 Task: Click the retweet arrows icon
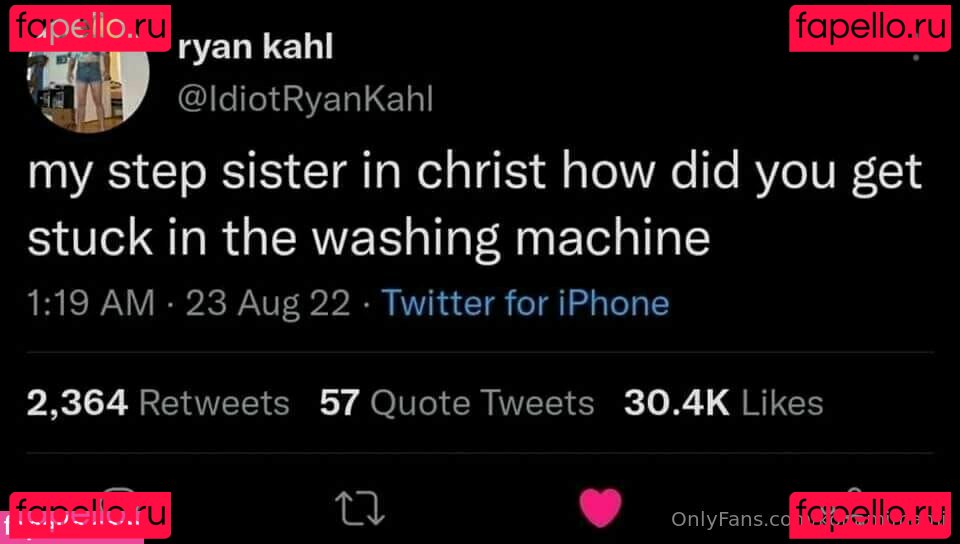click(360, 510)
